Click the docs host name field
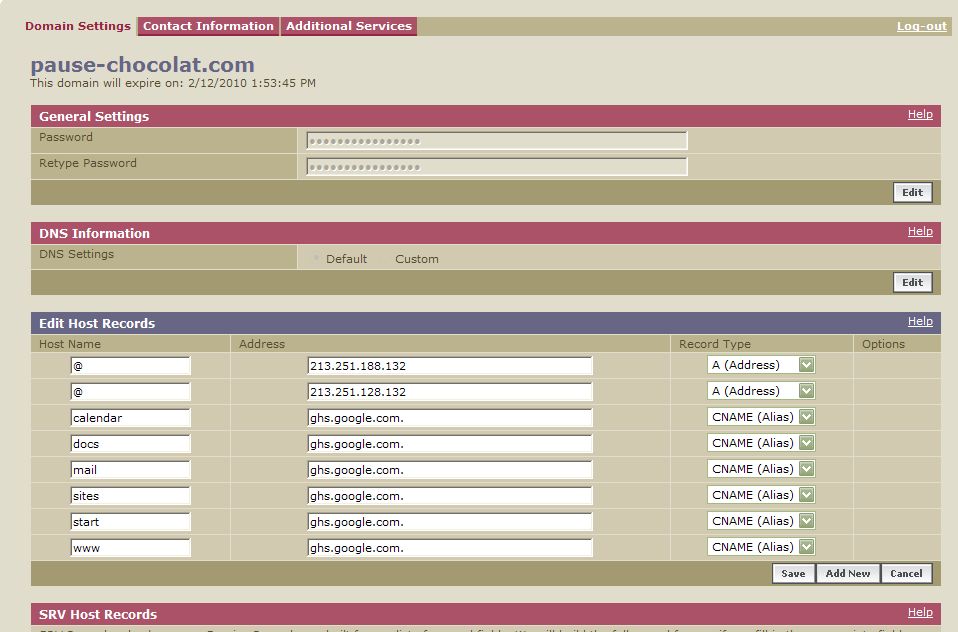This screenshot has width=958, height=632. (x=131, y=444)
